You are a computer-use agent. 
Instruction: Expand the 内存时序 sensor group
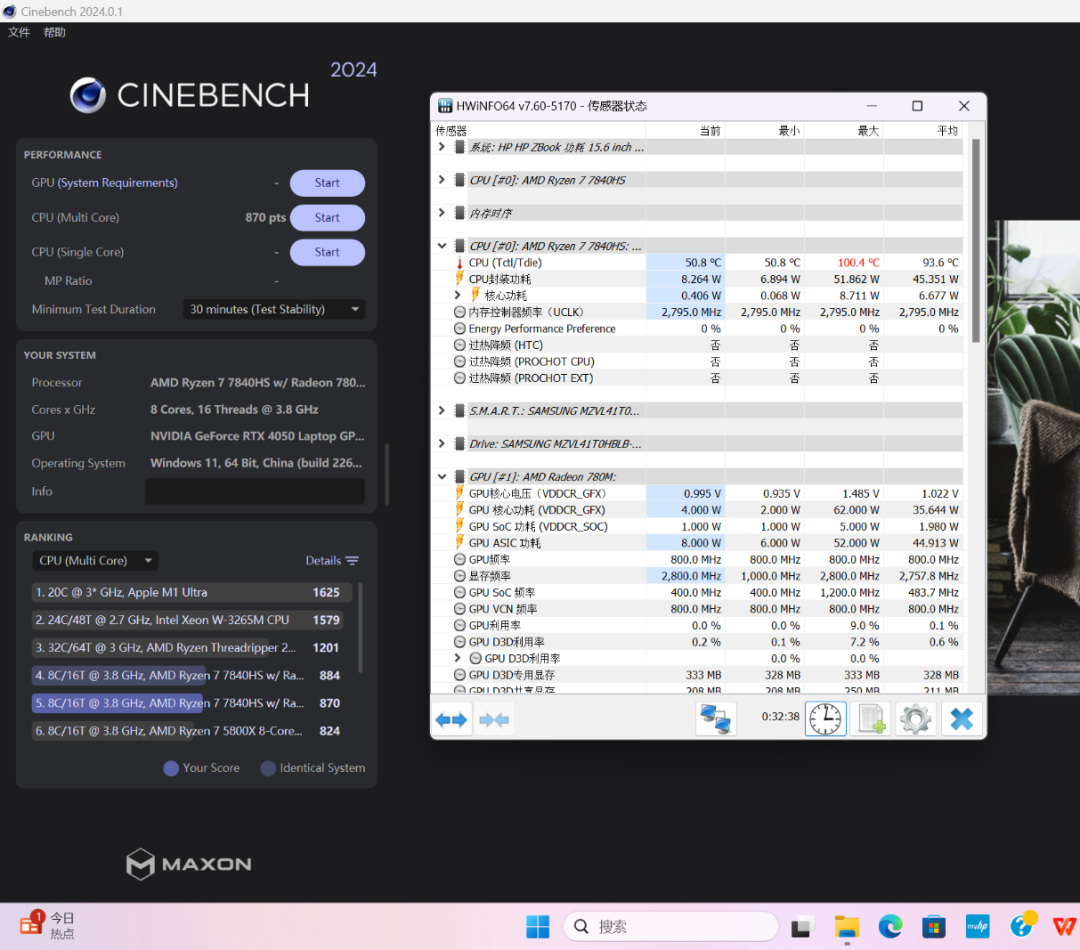click(x=442, y=213)
